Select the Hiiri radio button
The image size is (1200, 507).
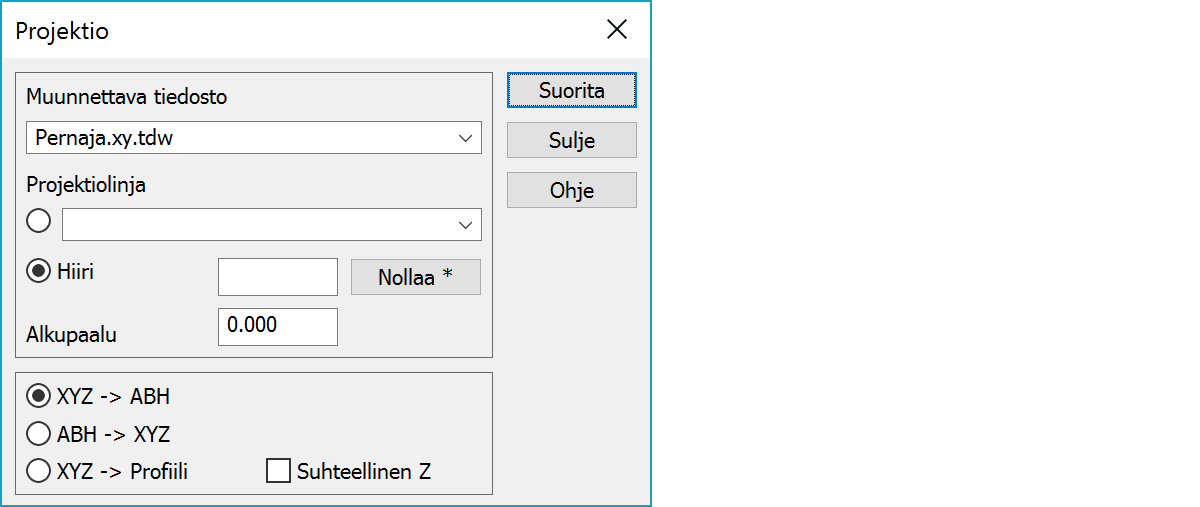[39, 272]
